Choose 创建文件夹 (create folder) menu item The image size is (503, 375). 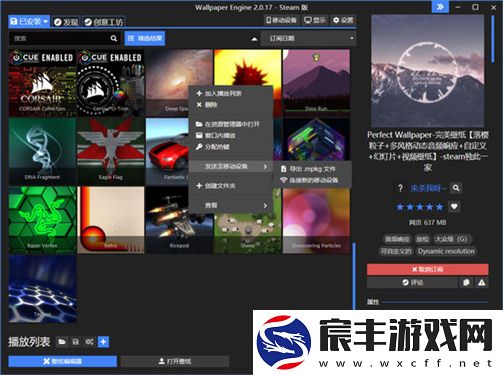(231, 186)
